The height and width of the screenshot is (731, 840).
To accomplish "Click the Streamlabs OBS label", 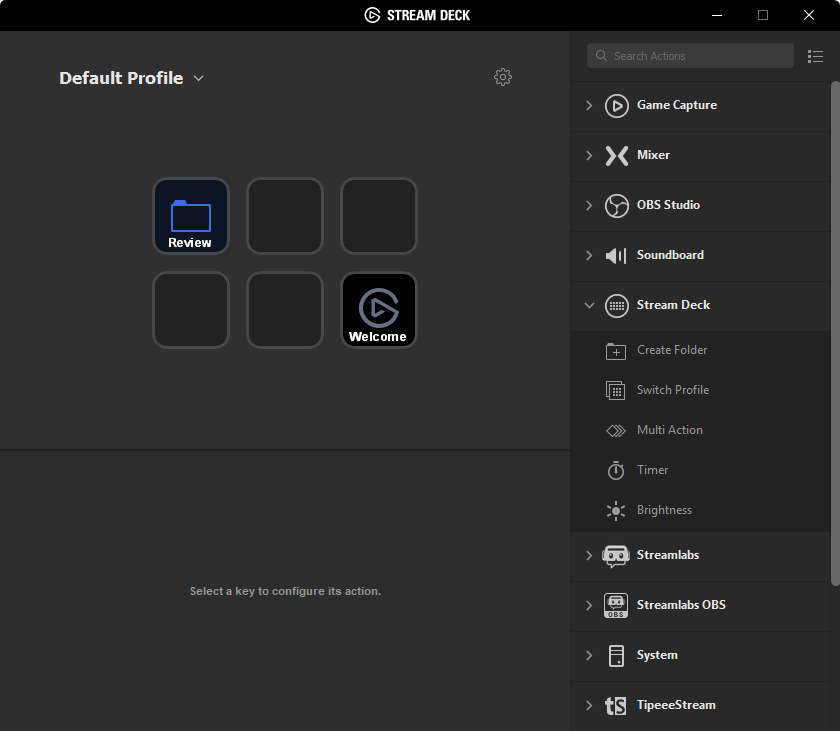I will coord(681,605).
